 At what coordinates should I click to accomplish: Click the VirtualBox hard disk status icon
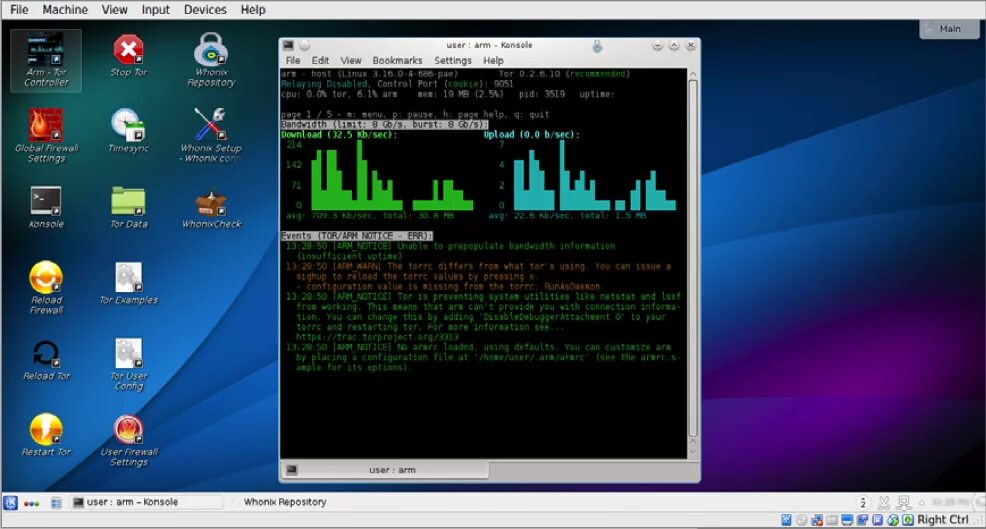(x=786, y=520)
